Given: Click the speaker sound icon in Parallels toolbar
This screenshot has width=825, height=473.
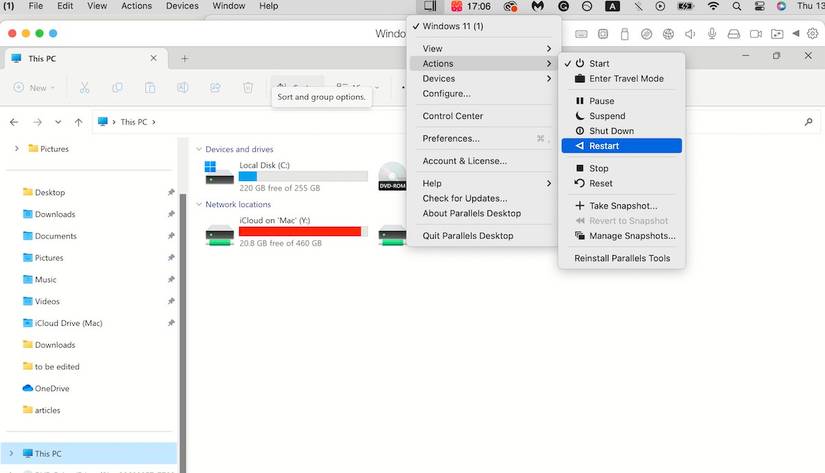Looking at the screenshot, I should click(690, 34).
